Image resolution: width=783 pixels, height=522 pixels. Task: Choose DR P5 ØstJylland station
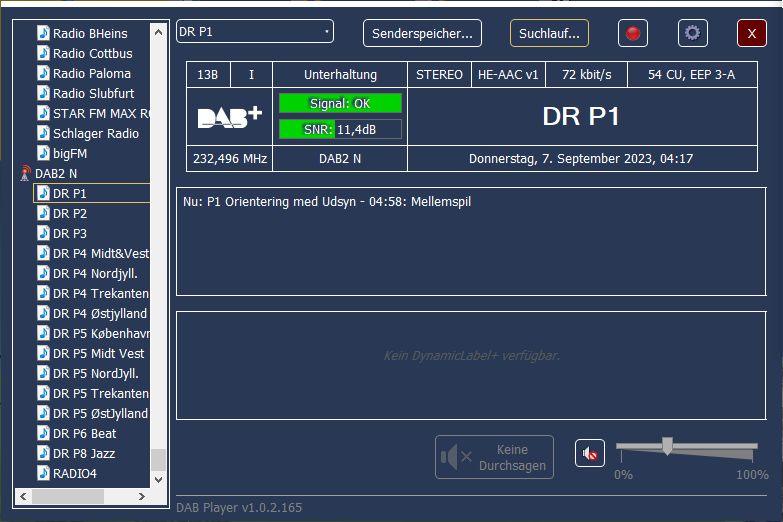click(x=100, y=413)
